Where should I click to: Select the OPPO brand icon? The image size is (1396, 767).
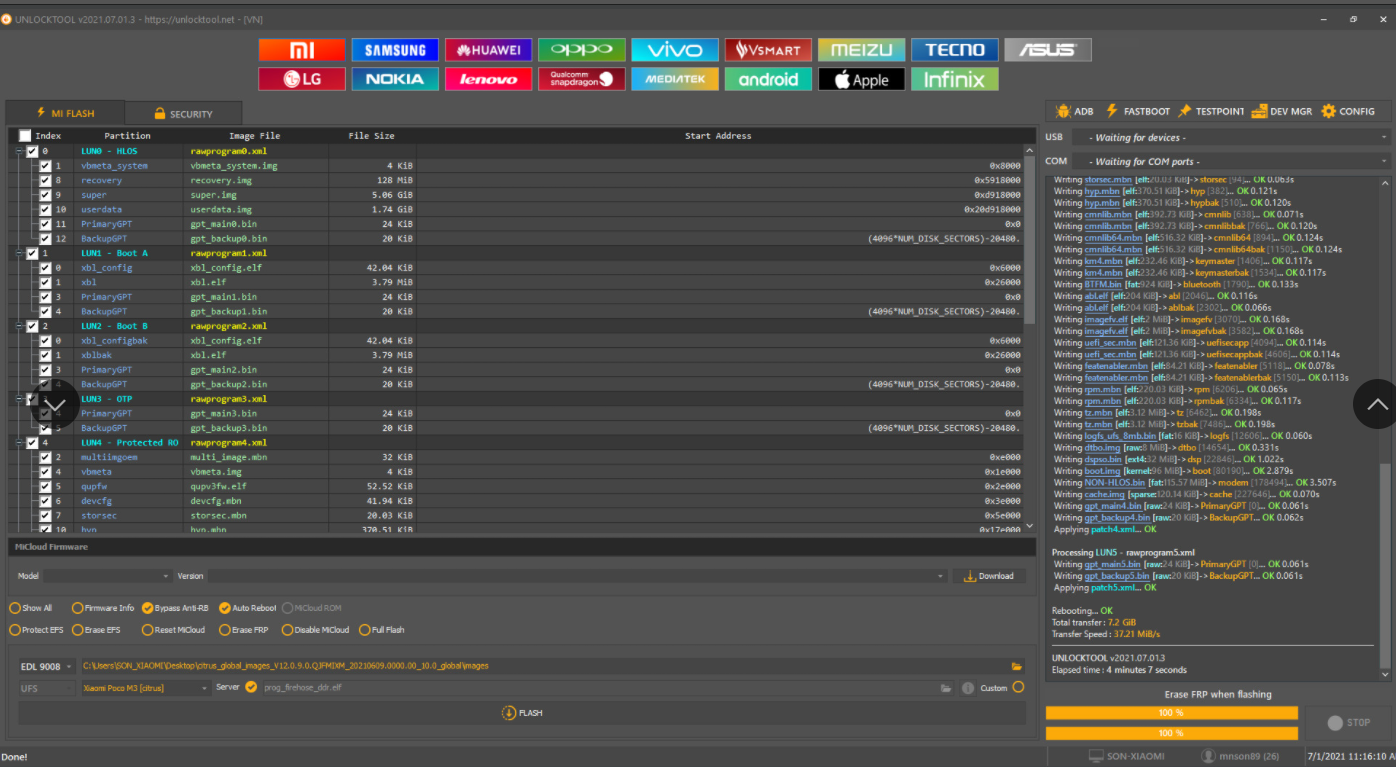coord(582,50)
